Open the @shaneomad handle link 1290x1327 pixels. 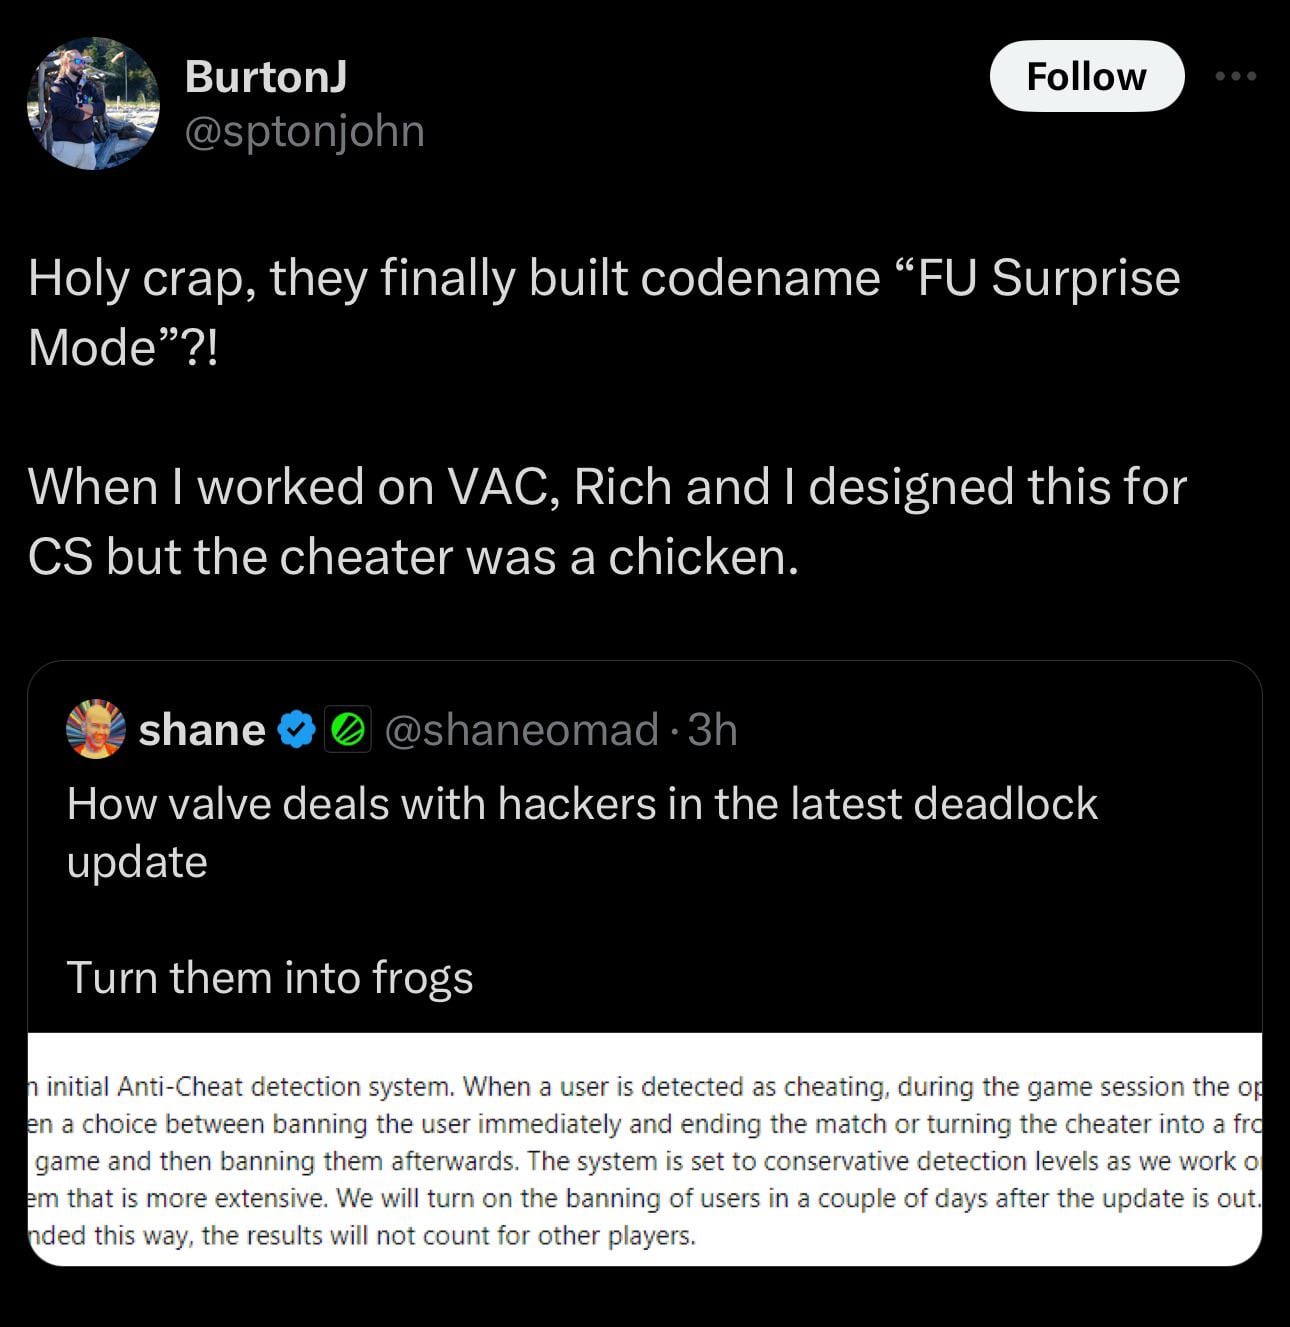pos(516,729)
